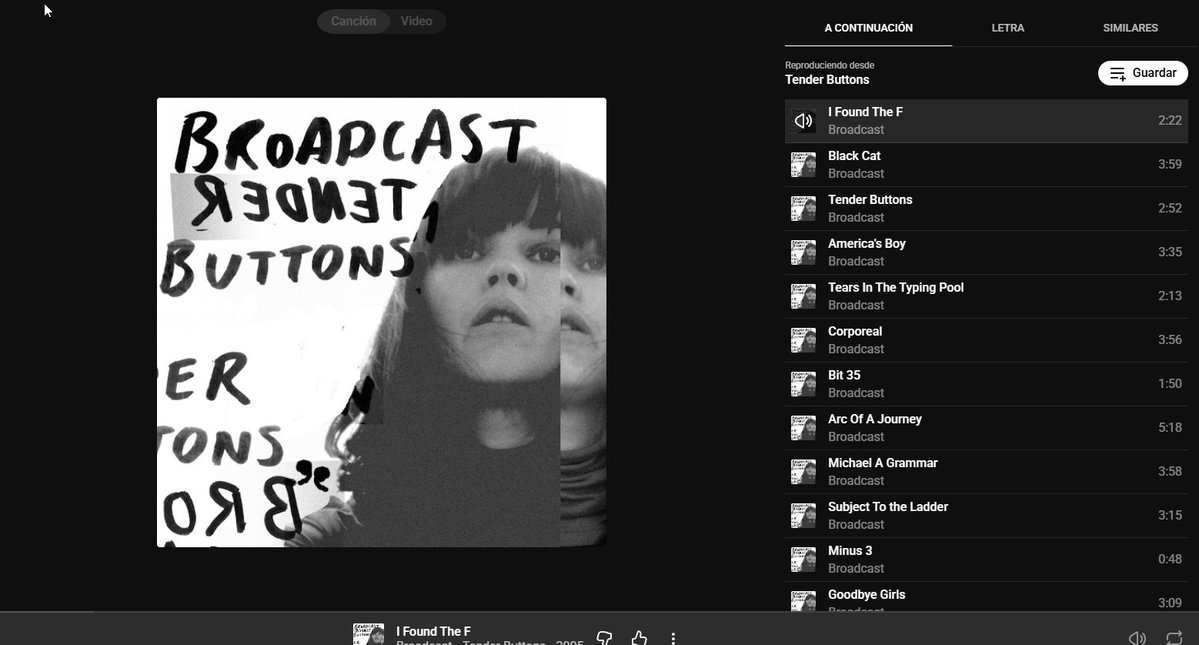This screenshot has width=1199, height=645.
Task: Play Minus 3 from the queue
Action: (986, 559)
